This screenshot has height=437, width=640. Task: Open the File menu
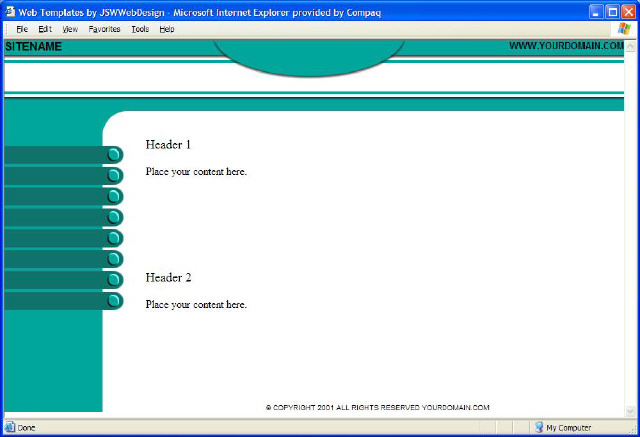click(x=21, y=29)
